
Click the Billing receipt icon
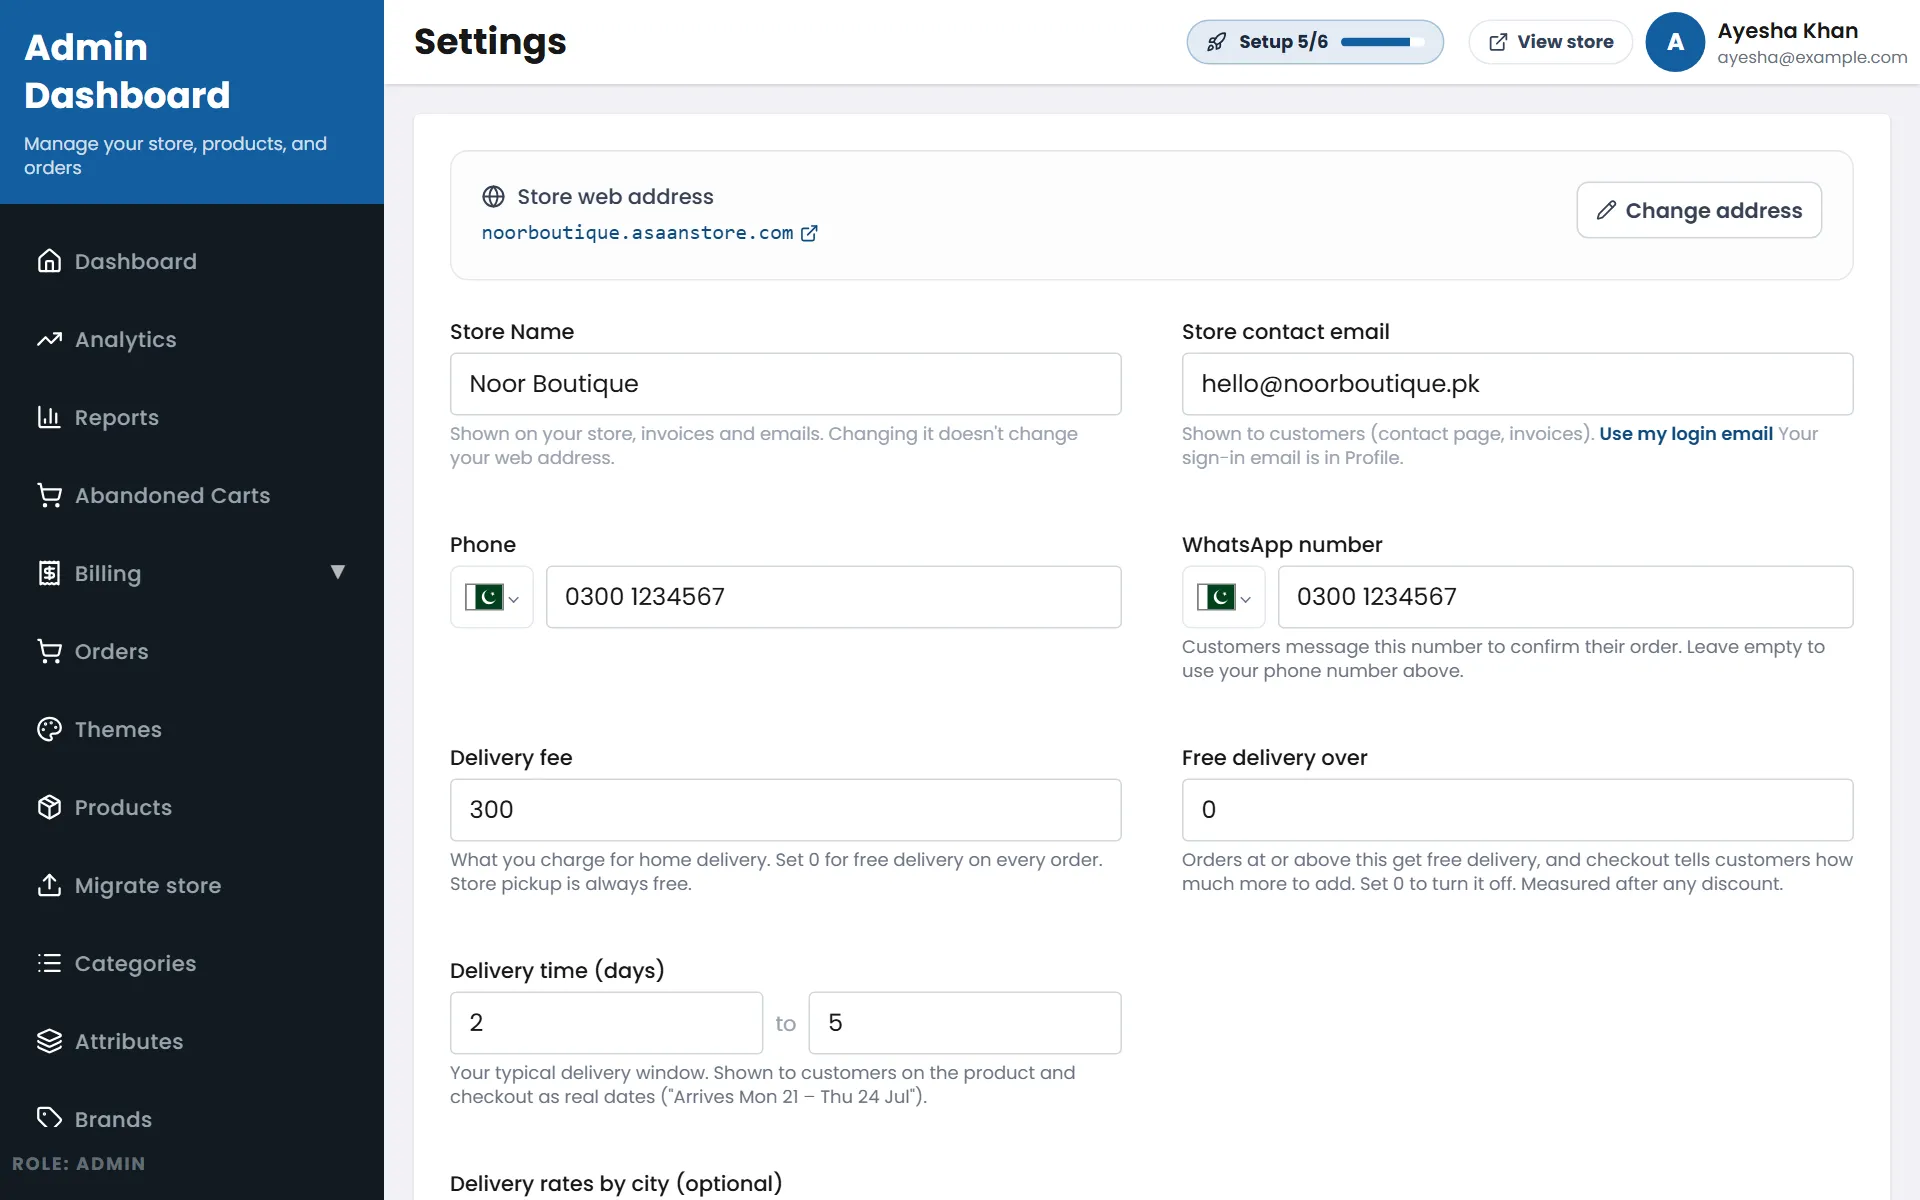(x=49, y=573)
